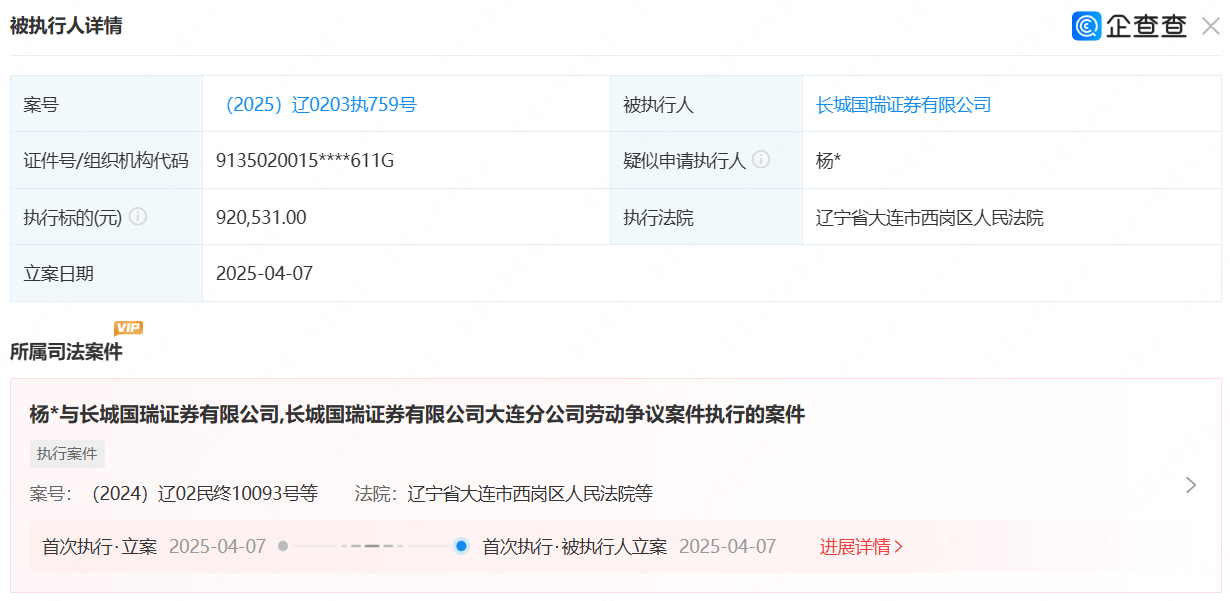This screenshot has width=1230, height=601.
Task: Click date 2025-04-07 after 首次执行·被执行人立案
Action: tap(727, 547)
